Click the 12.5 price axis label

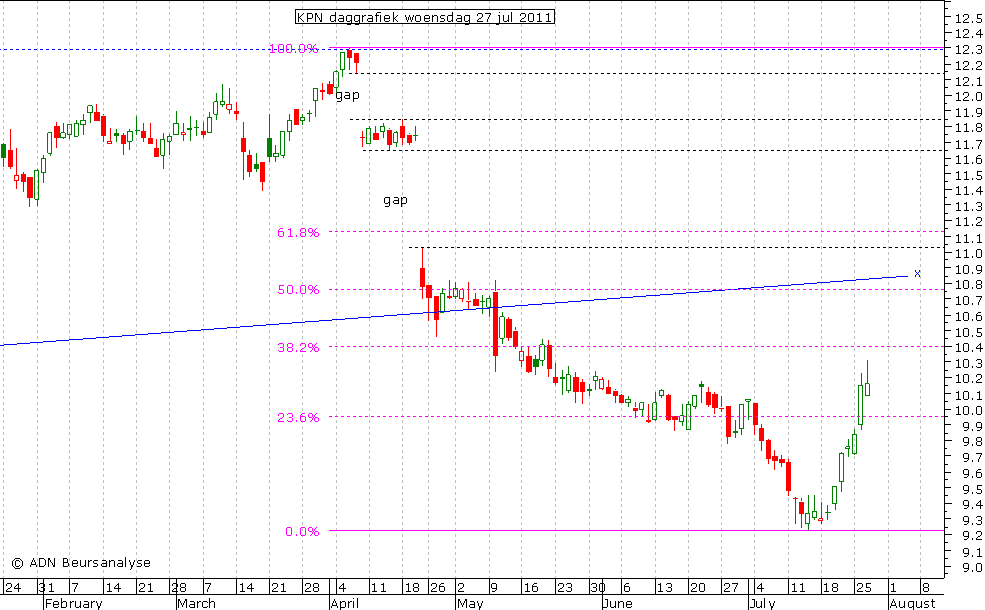pos(969,18)
